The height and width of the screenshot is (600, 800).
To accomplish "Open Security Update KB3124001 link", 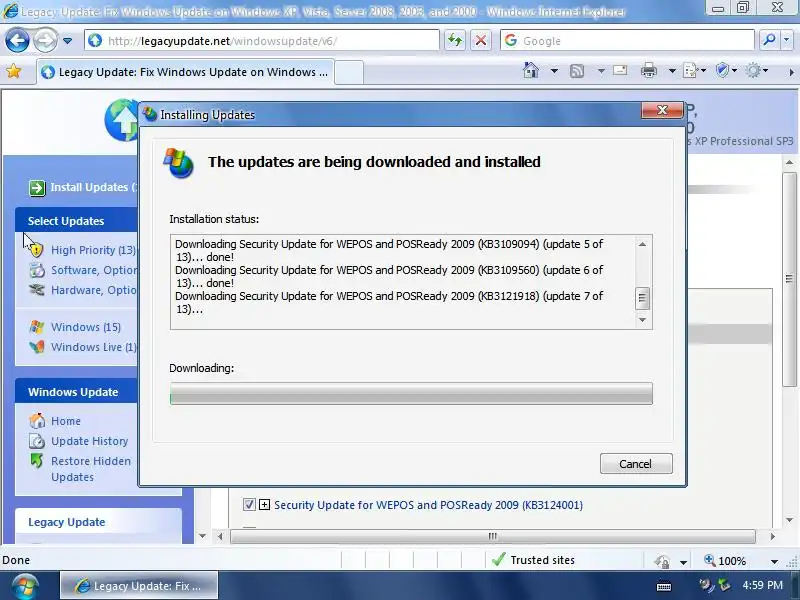I will point(428,505).
